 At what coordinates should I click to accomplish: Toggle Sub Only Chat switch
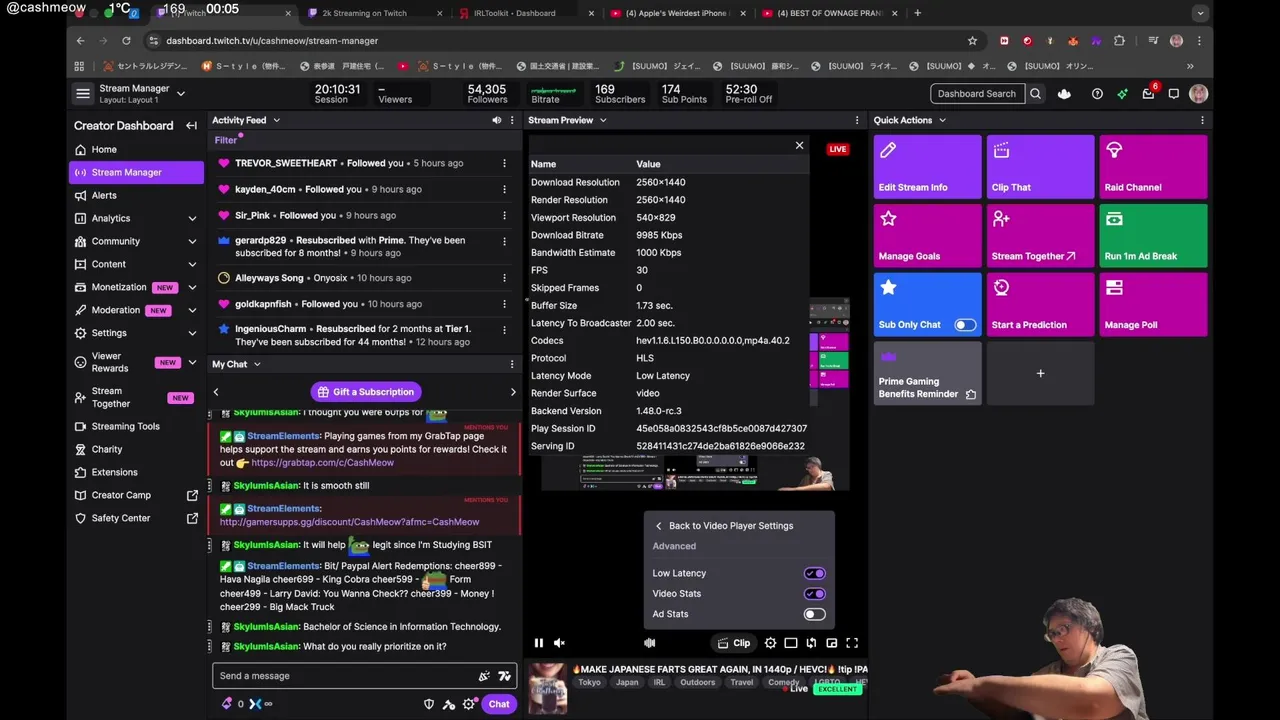pyautogui.click(x=965, y=325)
